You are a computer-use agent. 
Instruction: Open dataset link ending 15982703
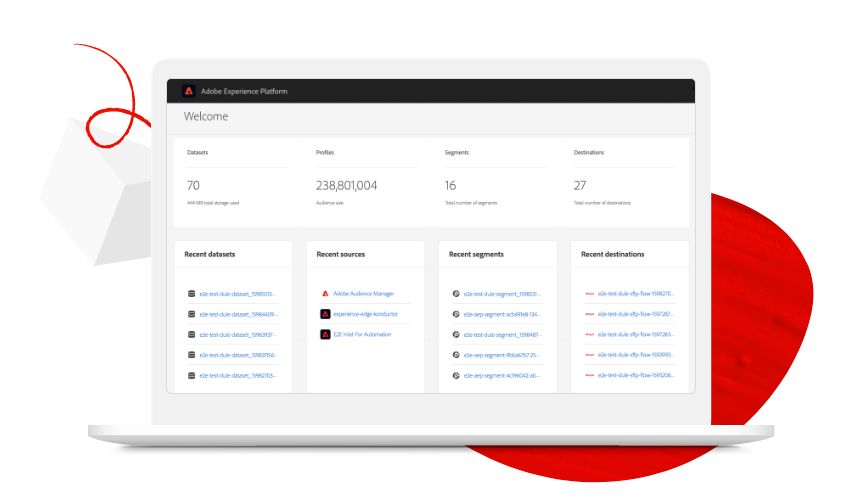[x=238, y=376]
